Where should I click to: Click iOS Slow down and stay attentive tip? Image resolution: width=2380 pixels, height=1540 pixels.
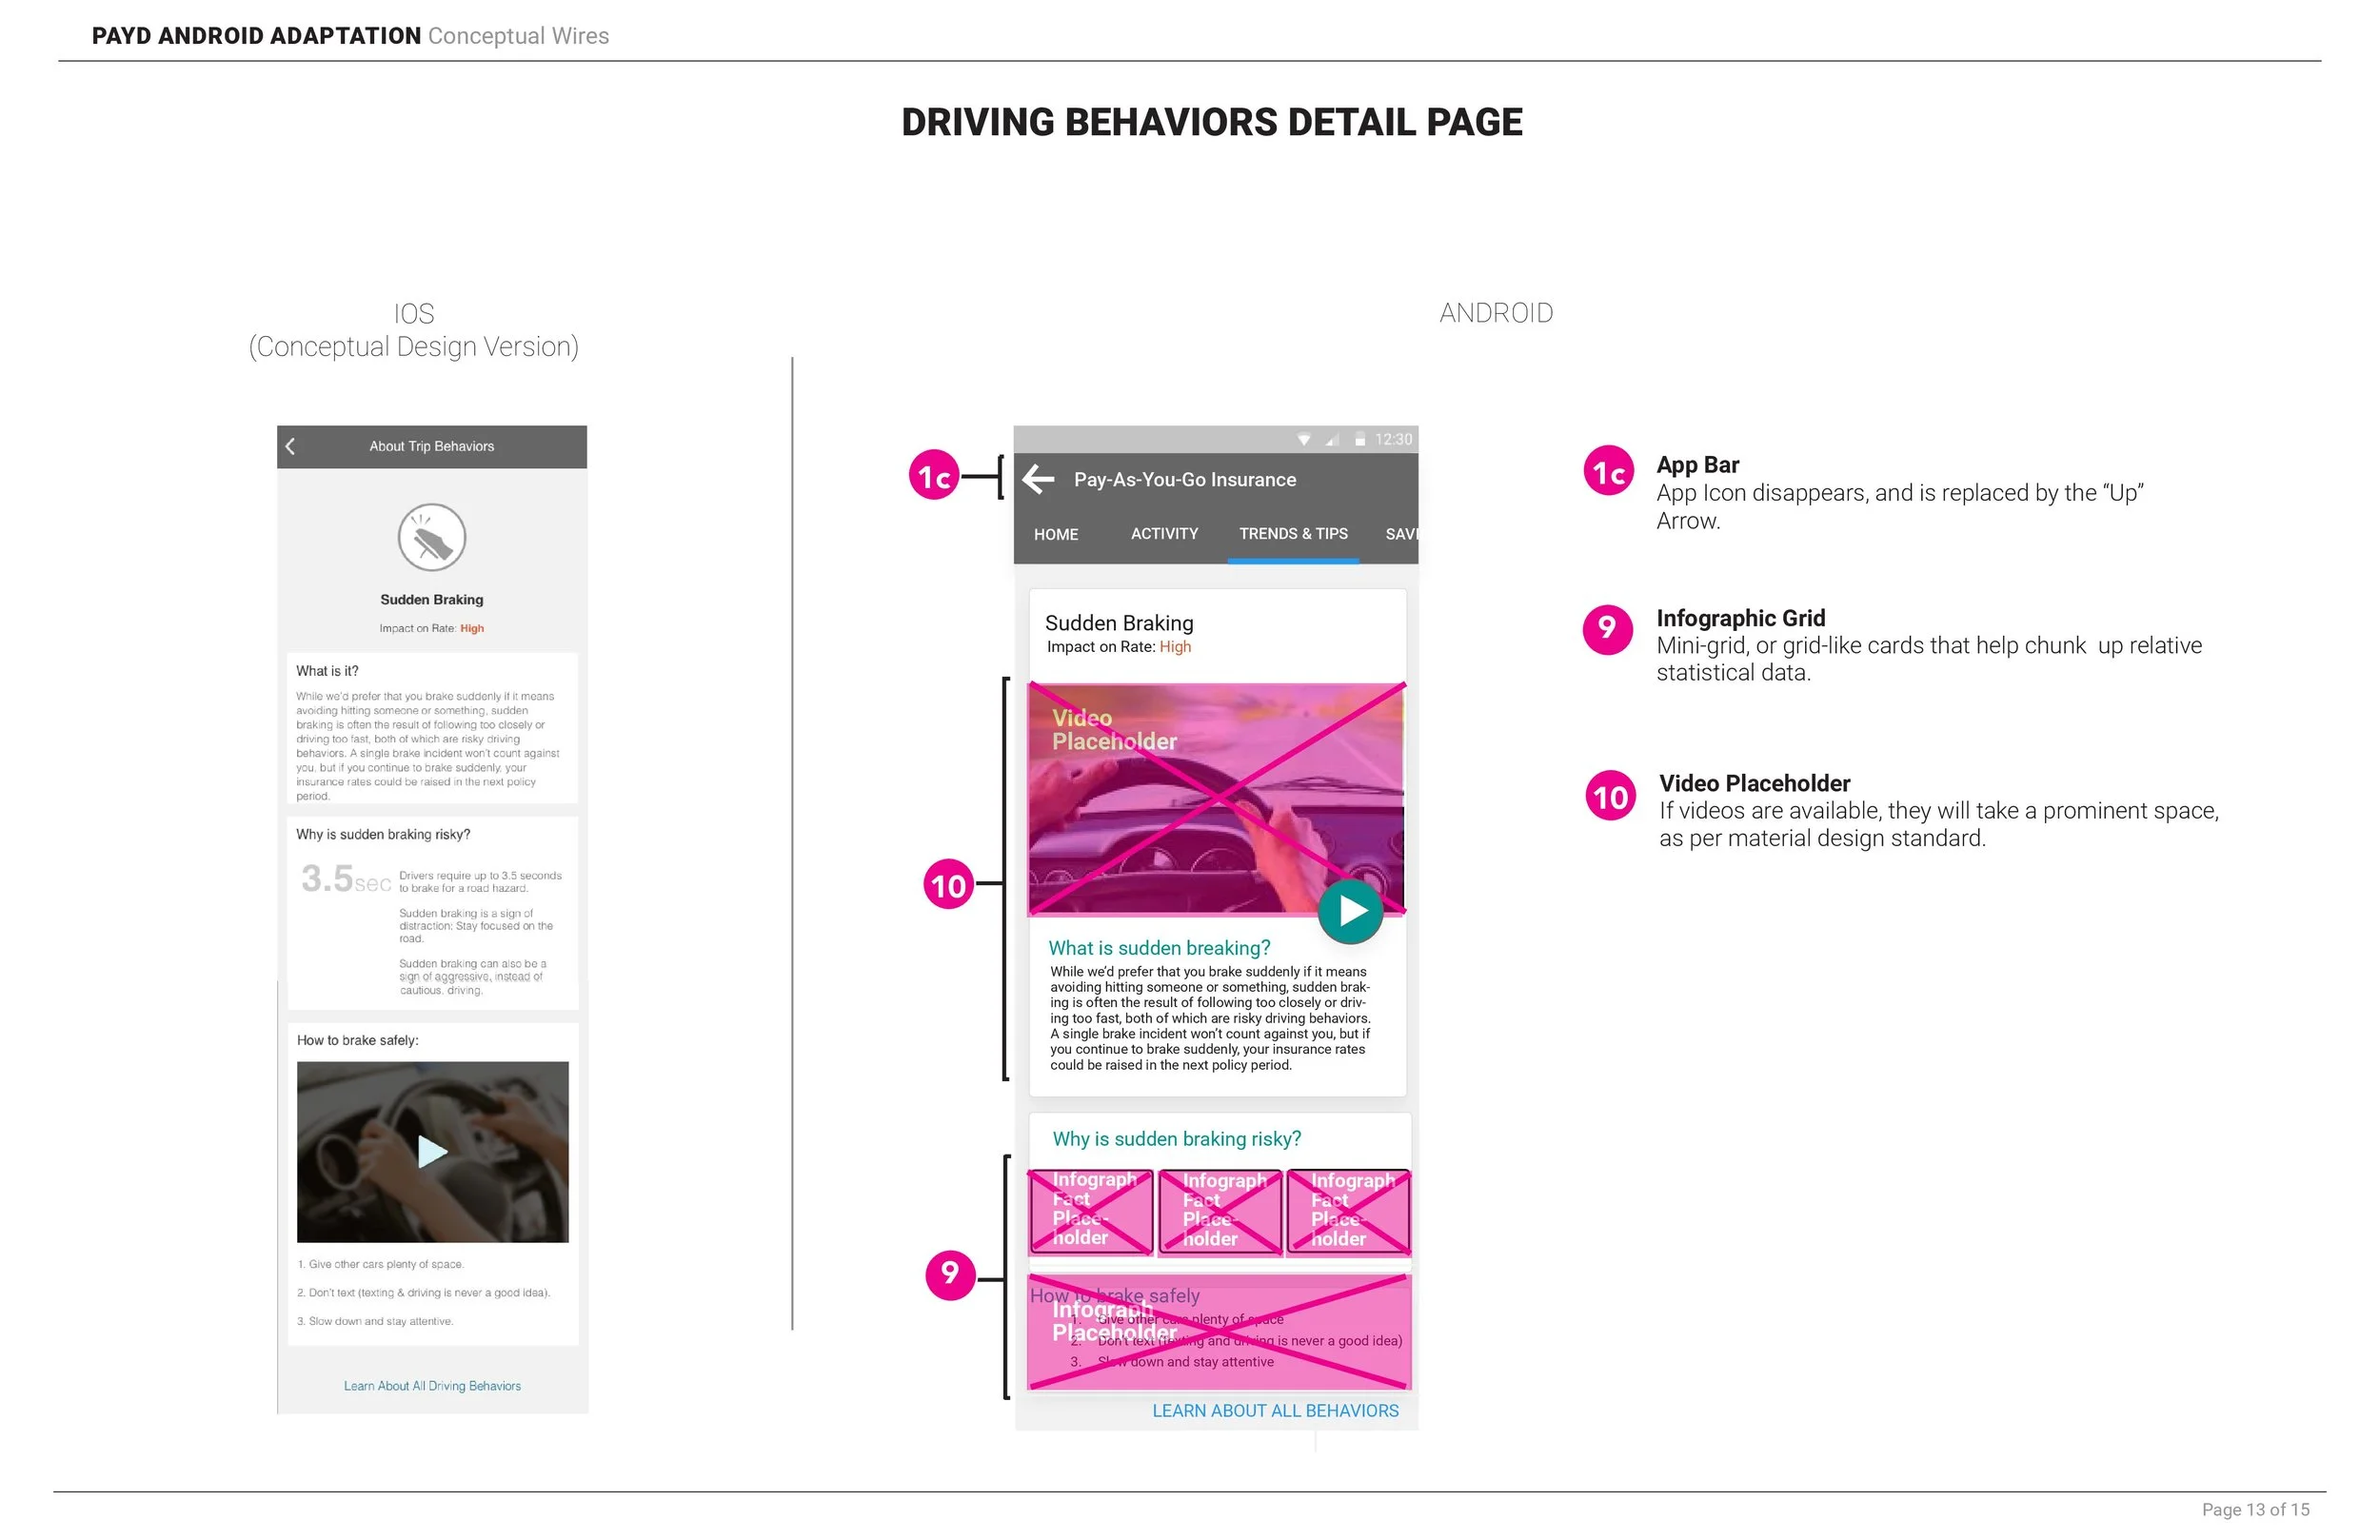375,1322
